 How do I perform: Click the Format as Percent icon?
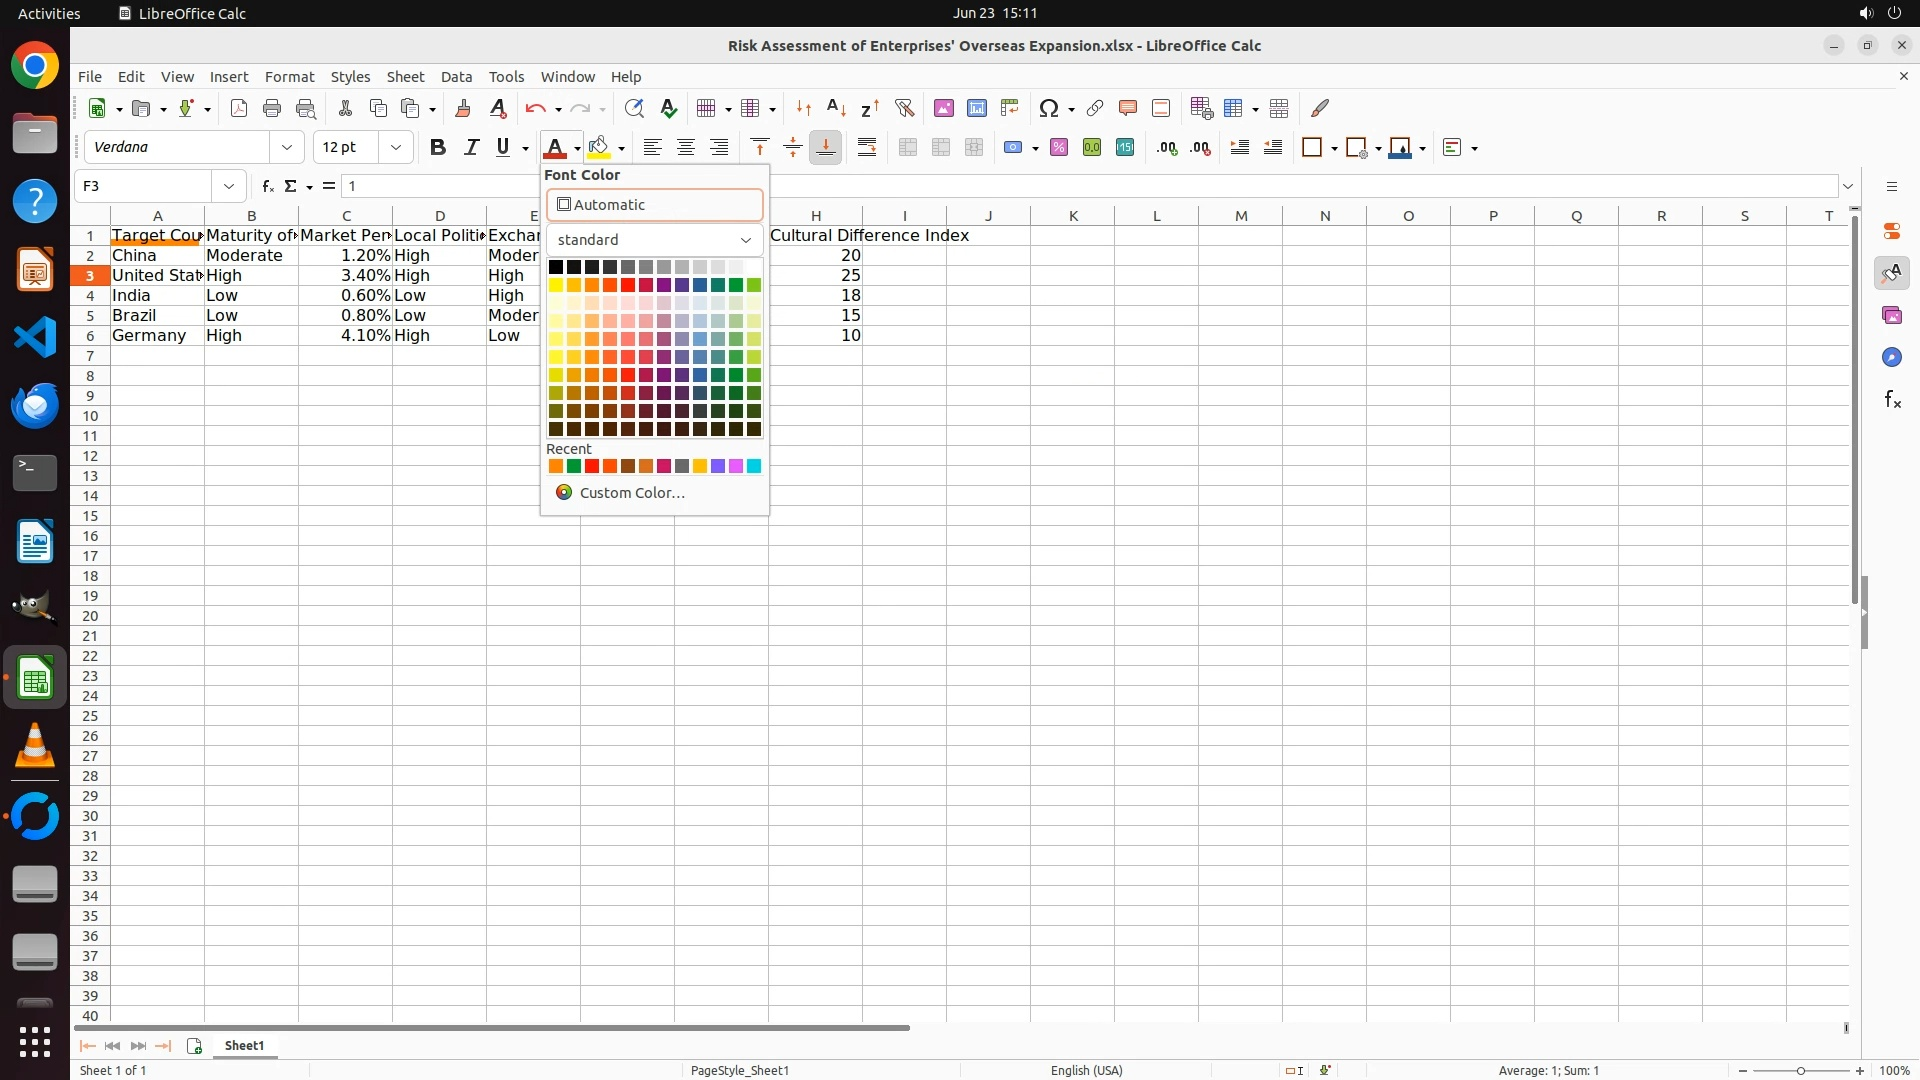point(1059,148)
